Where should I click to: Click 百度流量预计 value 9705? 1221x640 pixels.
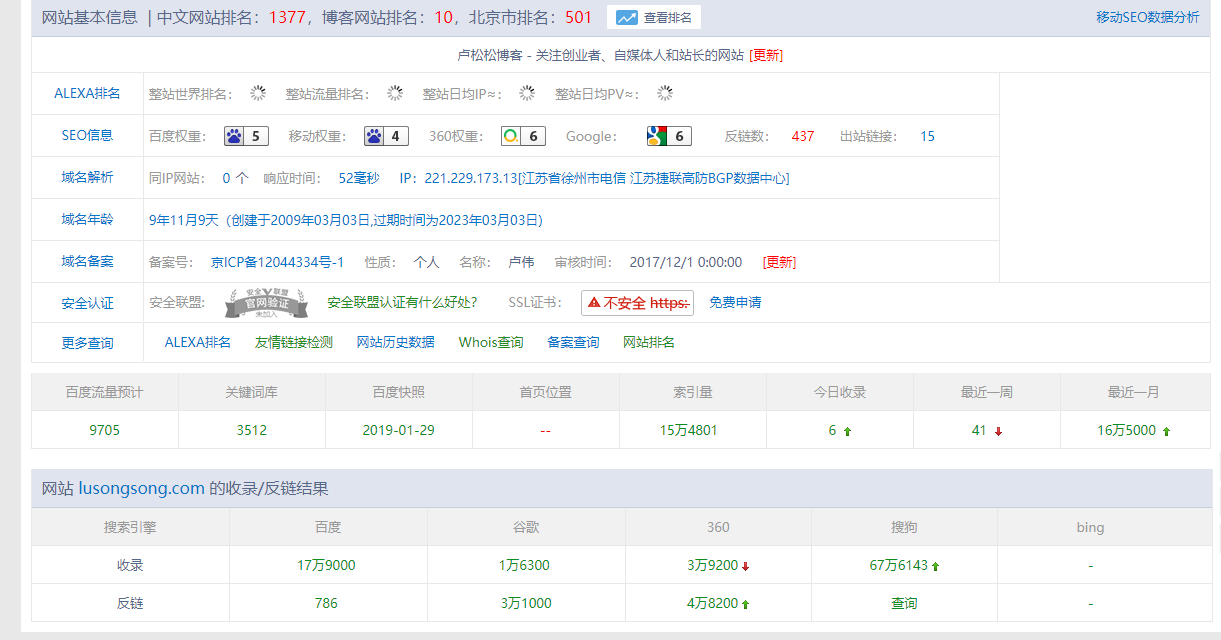(104, 430)
